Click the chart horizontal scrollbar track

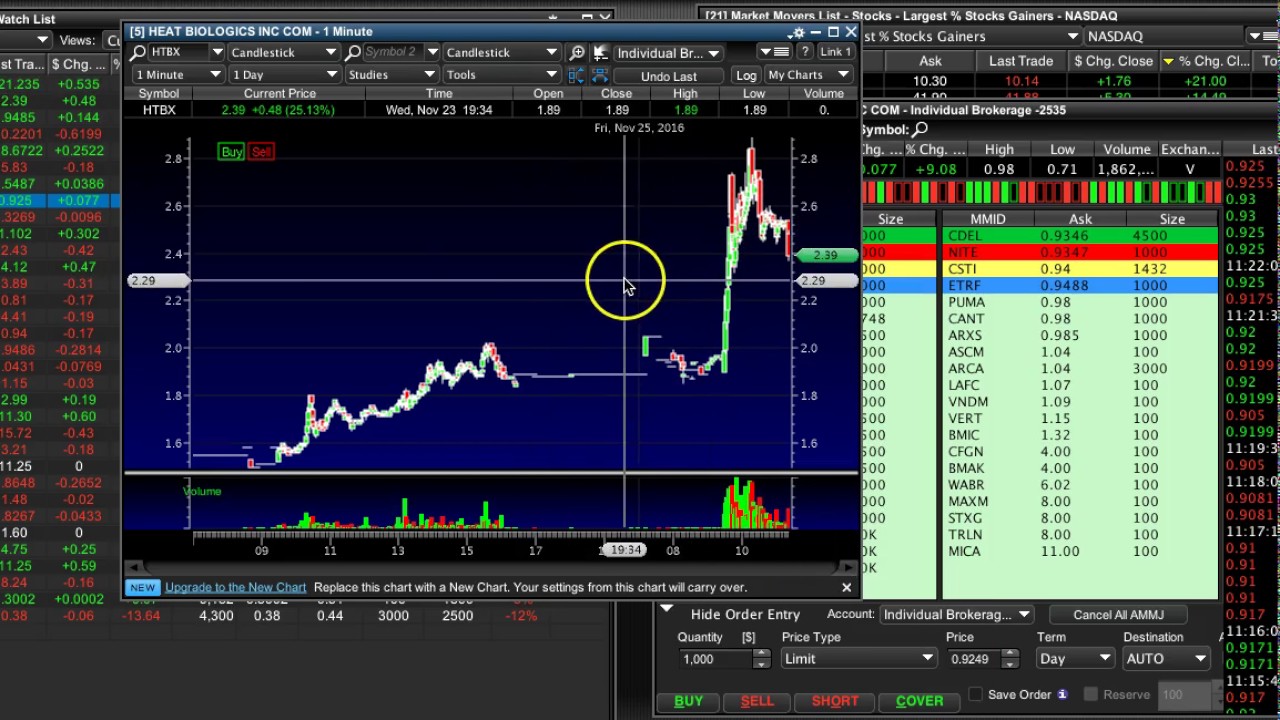coord(490,567)
